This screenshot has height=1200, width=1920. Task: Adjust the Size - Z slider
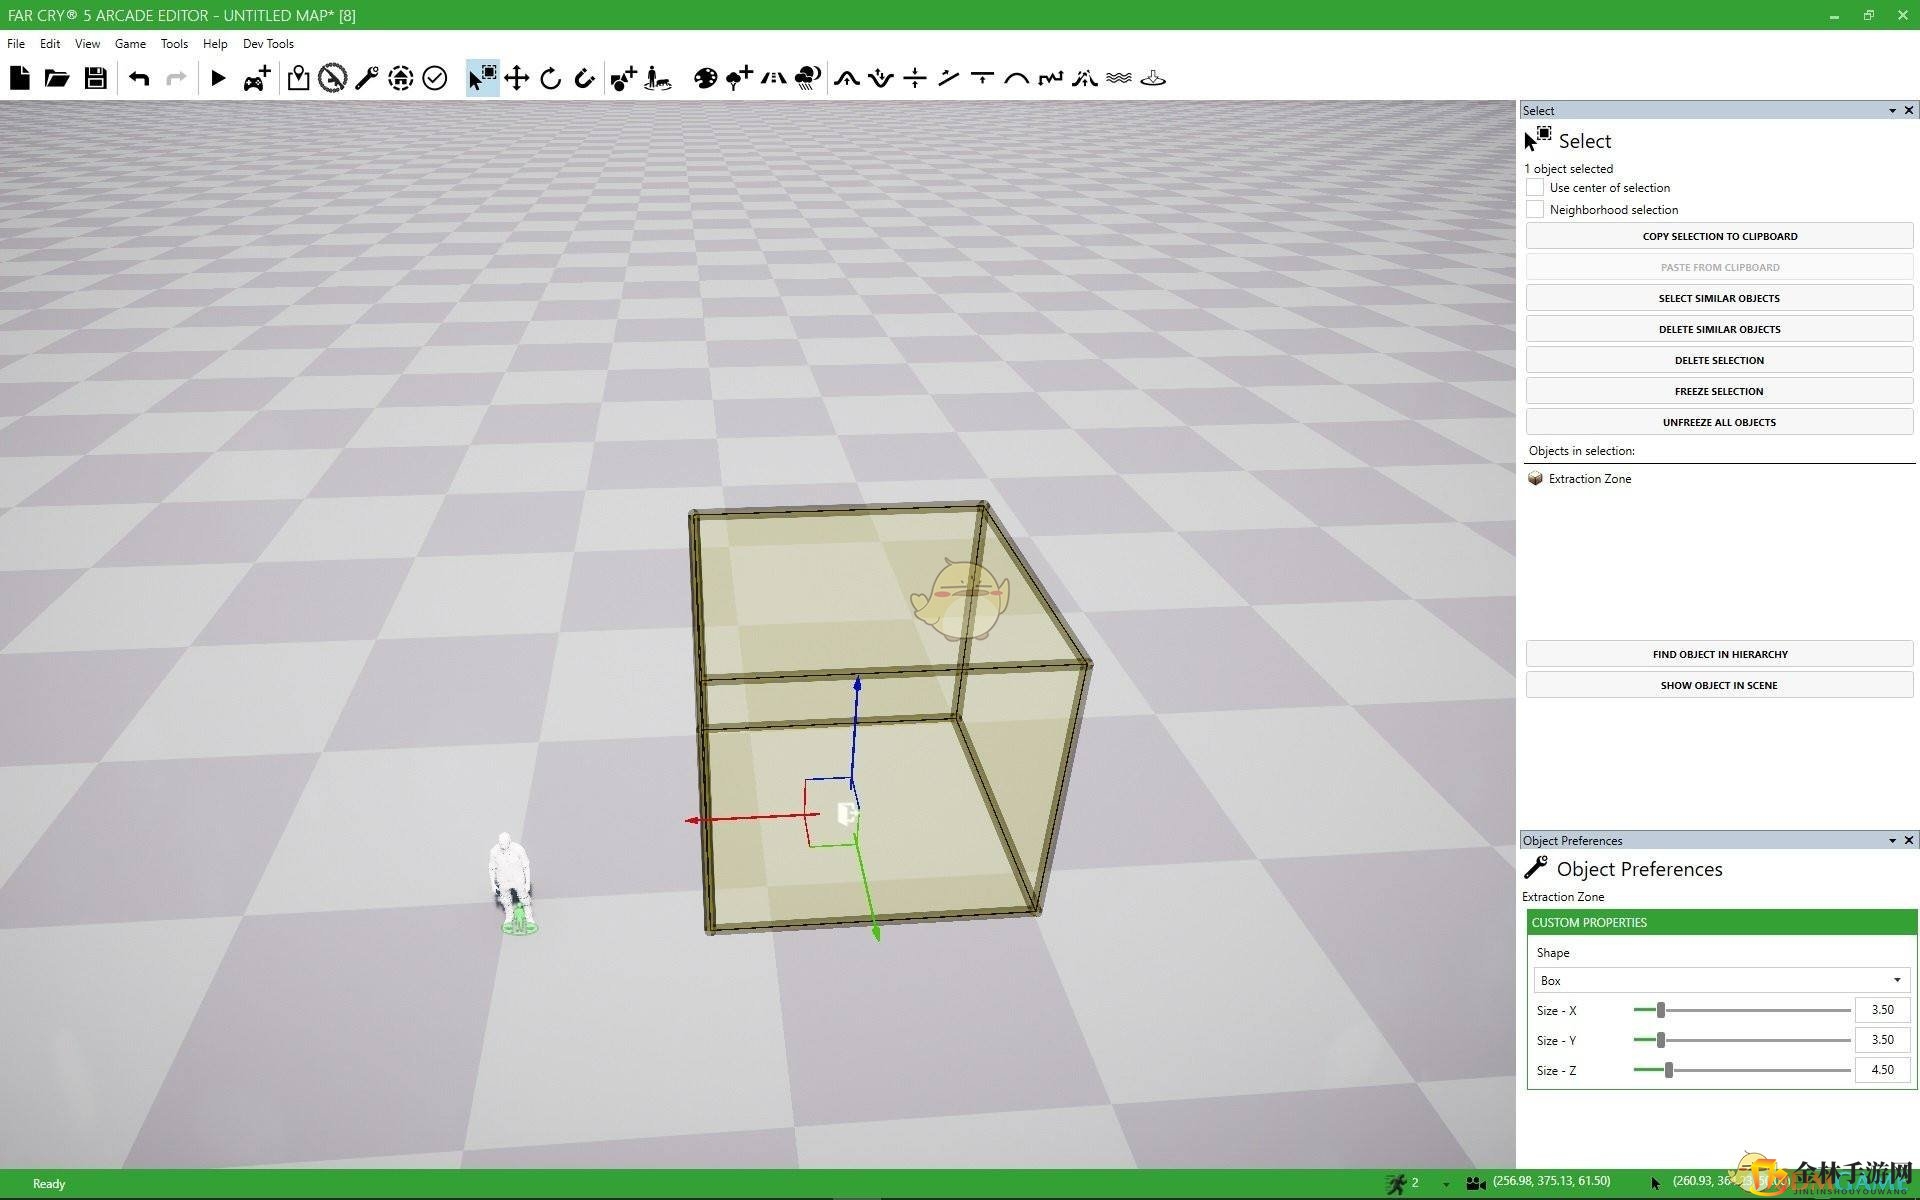(x=1668, y=1070)
